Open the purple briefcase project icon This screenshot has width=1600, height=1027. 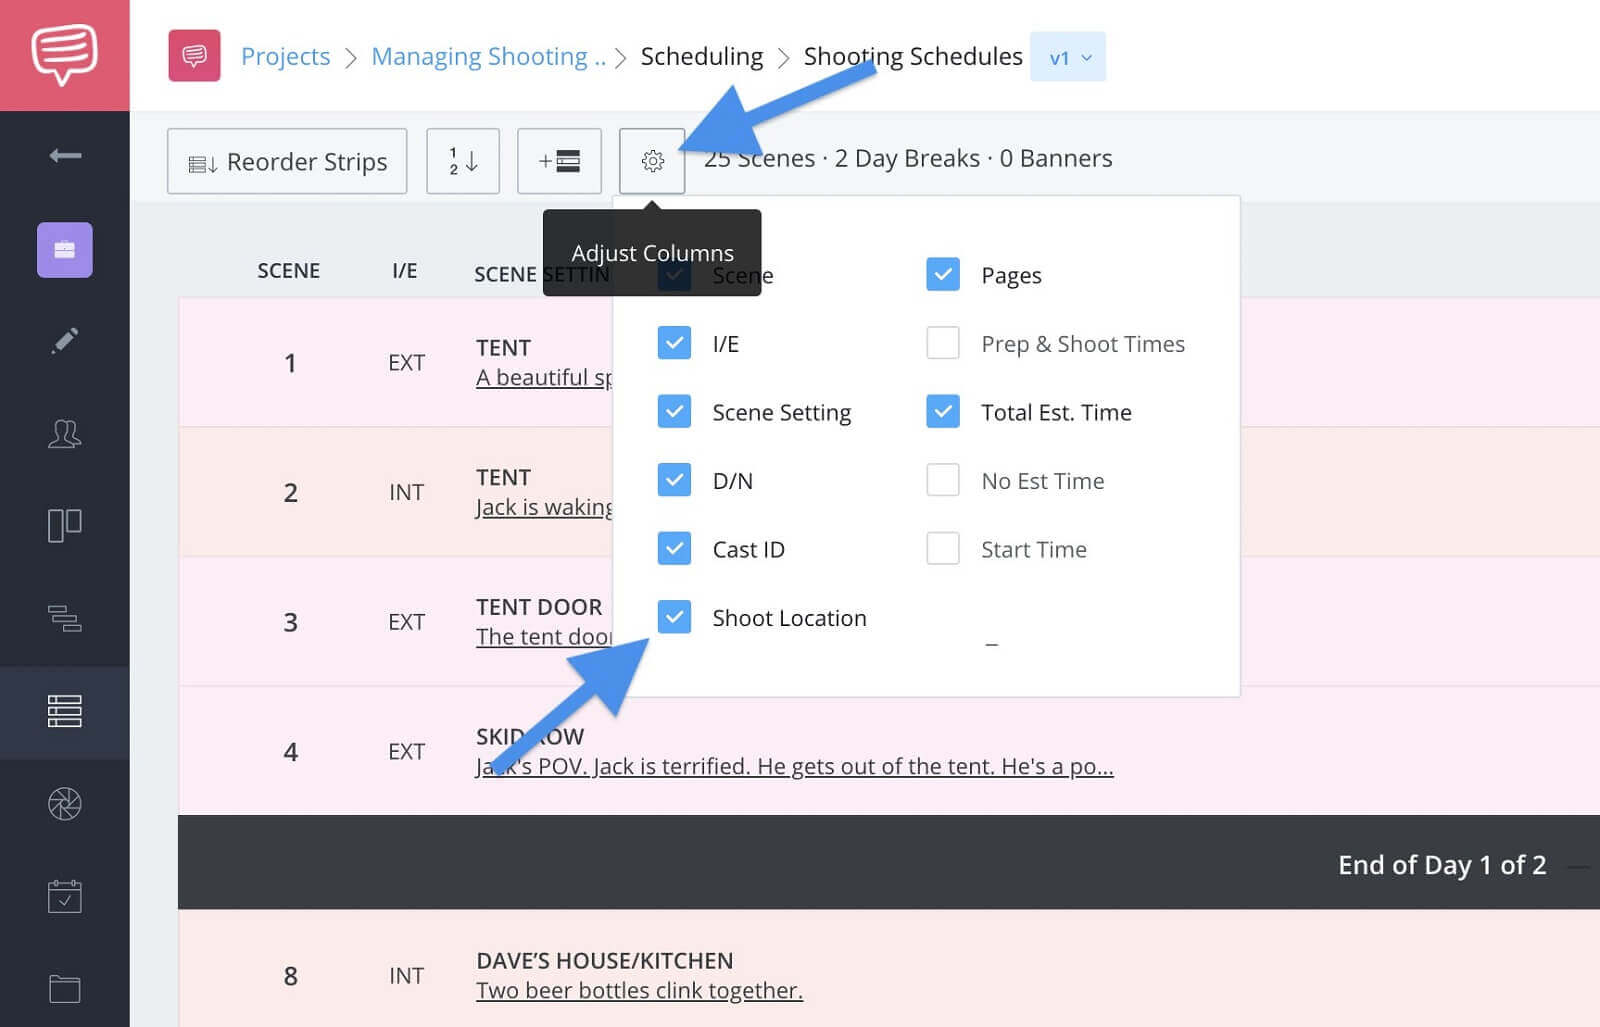point(65,249)
